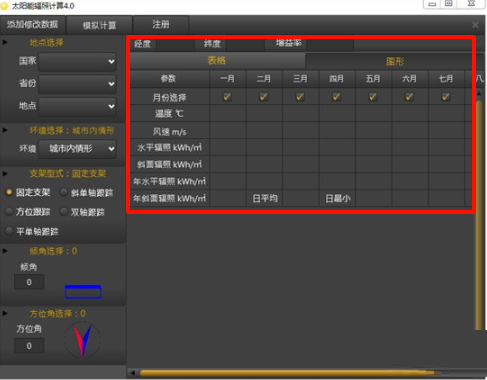This screenshot has width=487, height=380.
Task: Collapse the 方位角选择 section arrow
Action: click(5, 313)
